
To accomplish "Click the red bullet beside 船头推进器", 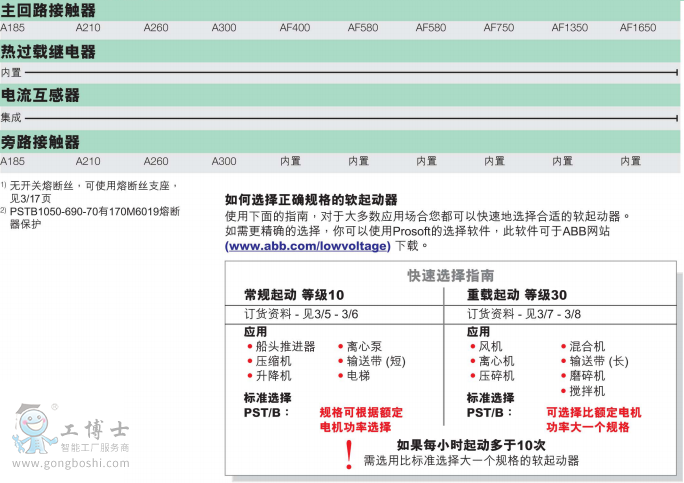I will (250, 347).
